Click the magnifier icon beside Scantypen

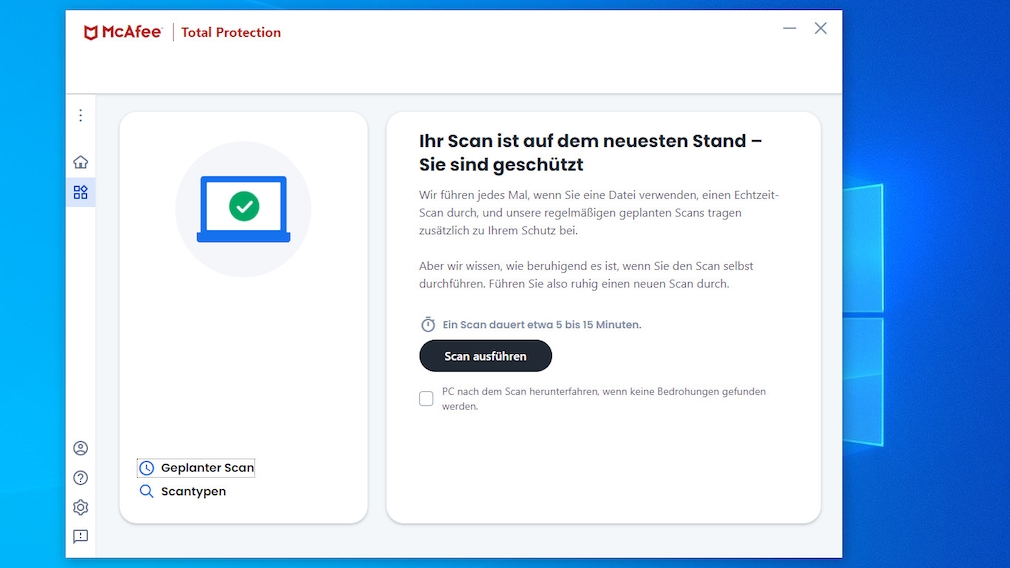(147, 492)
